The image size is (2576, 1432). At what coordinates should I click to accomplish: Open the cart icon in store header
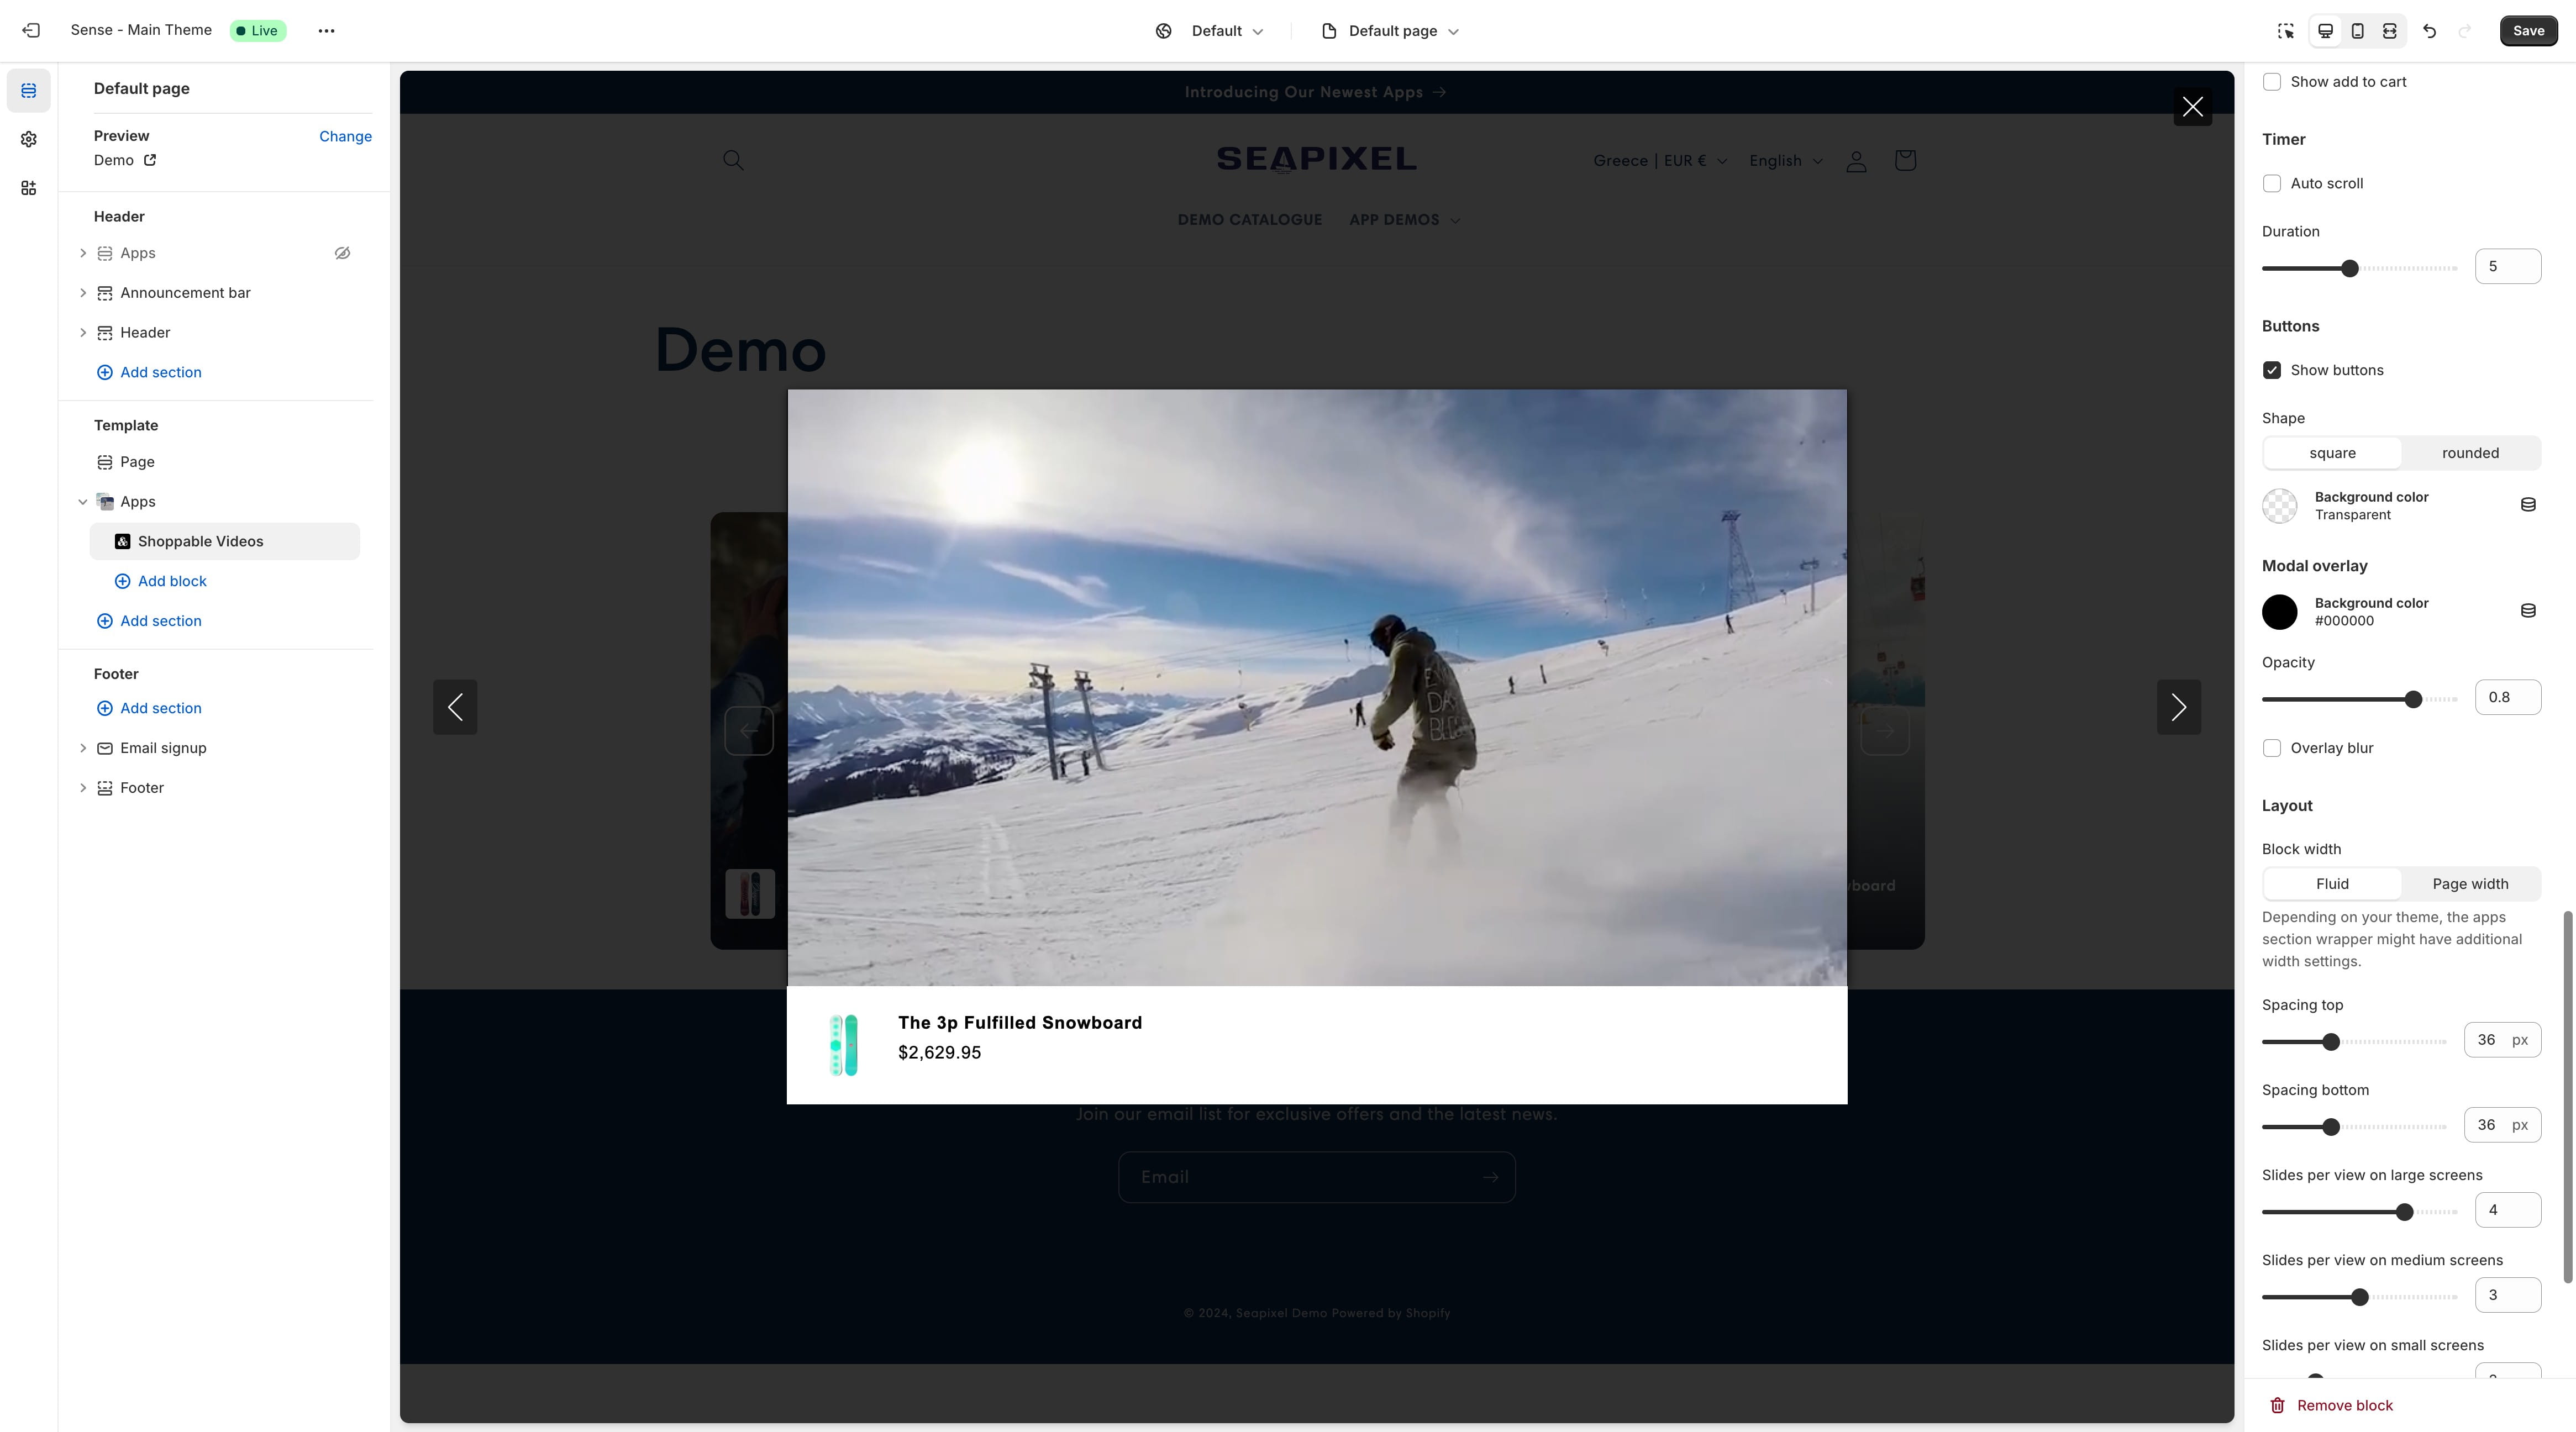coord(1905,160)
